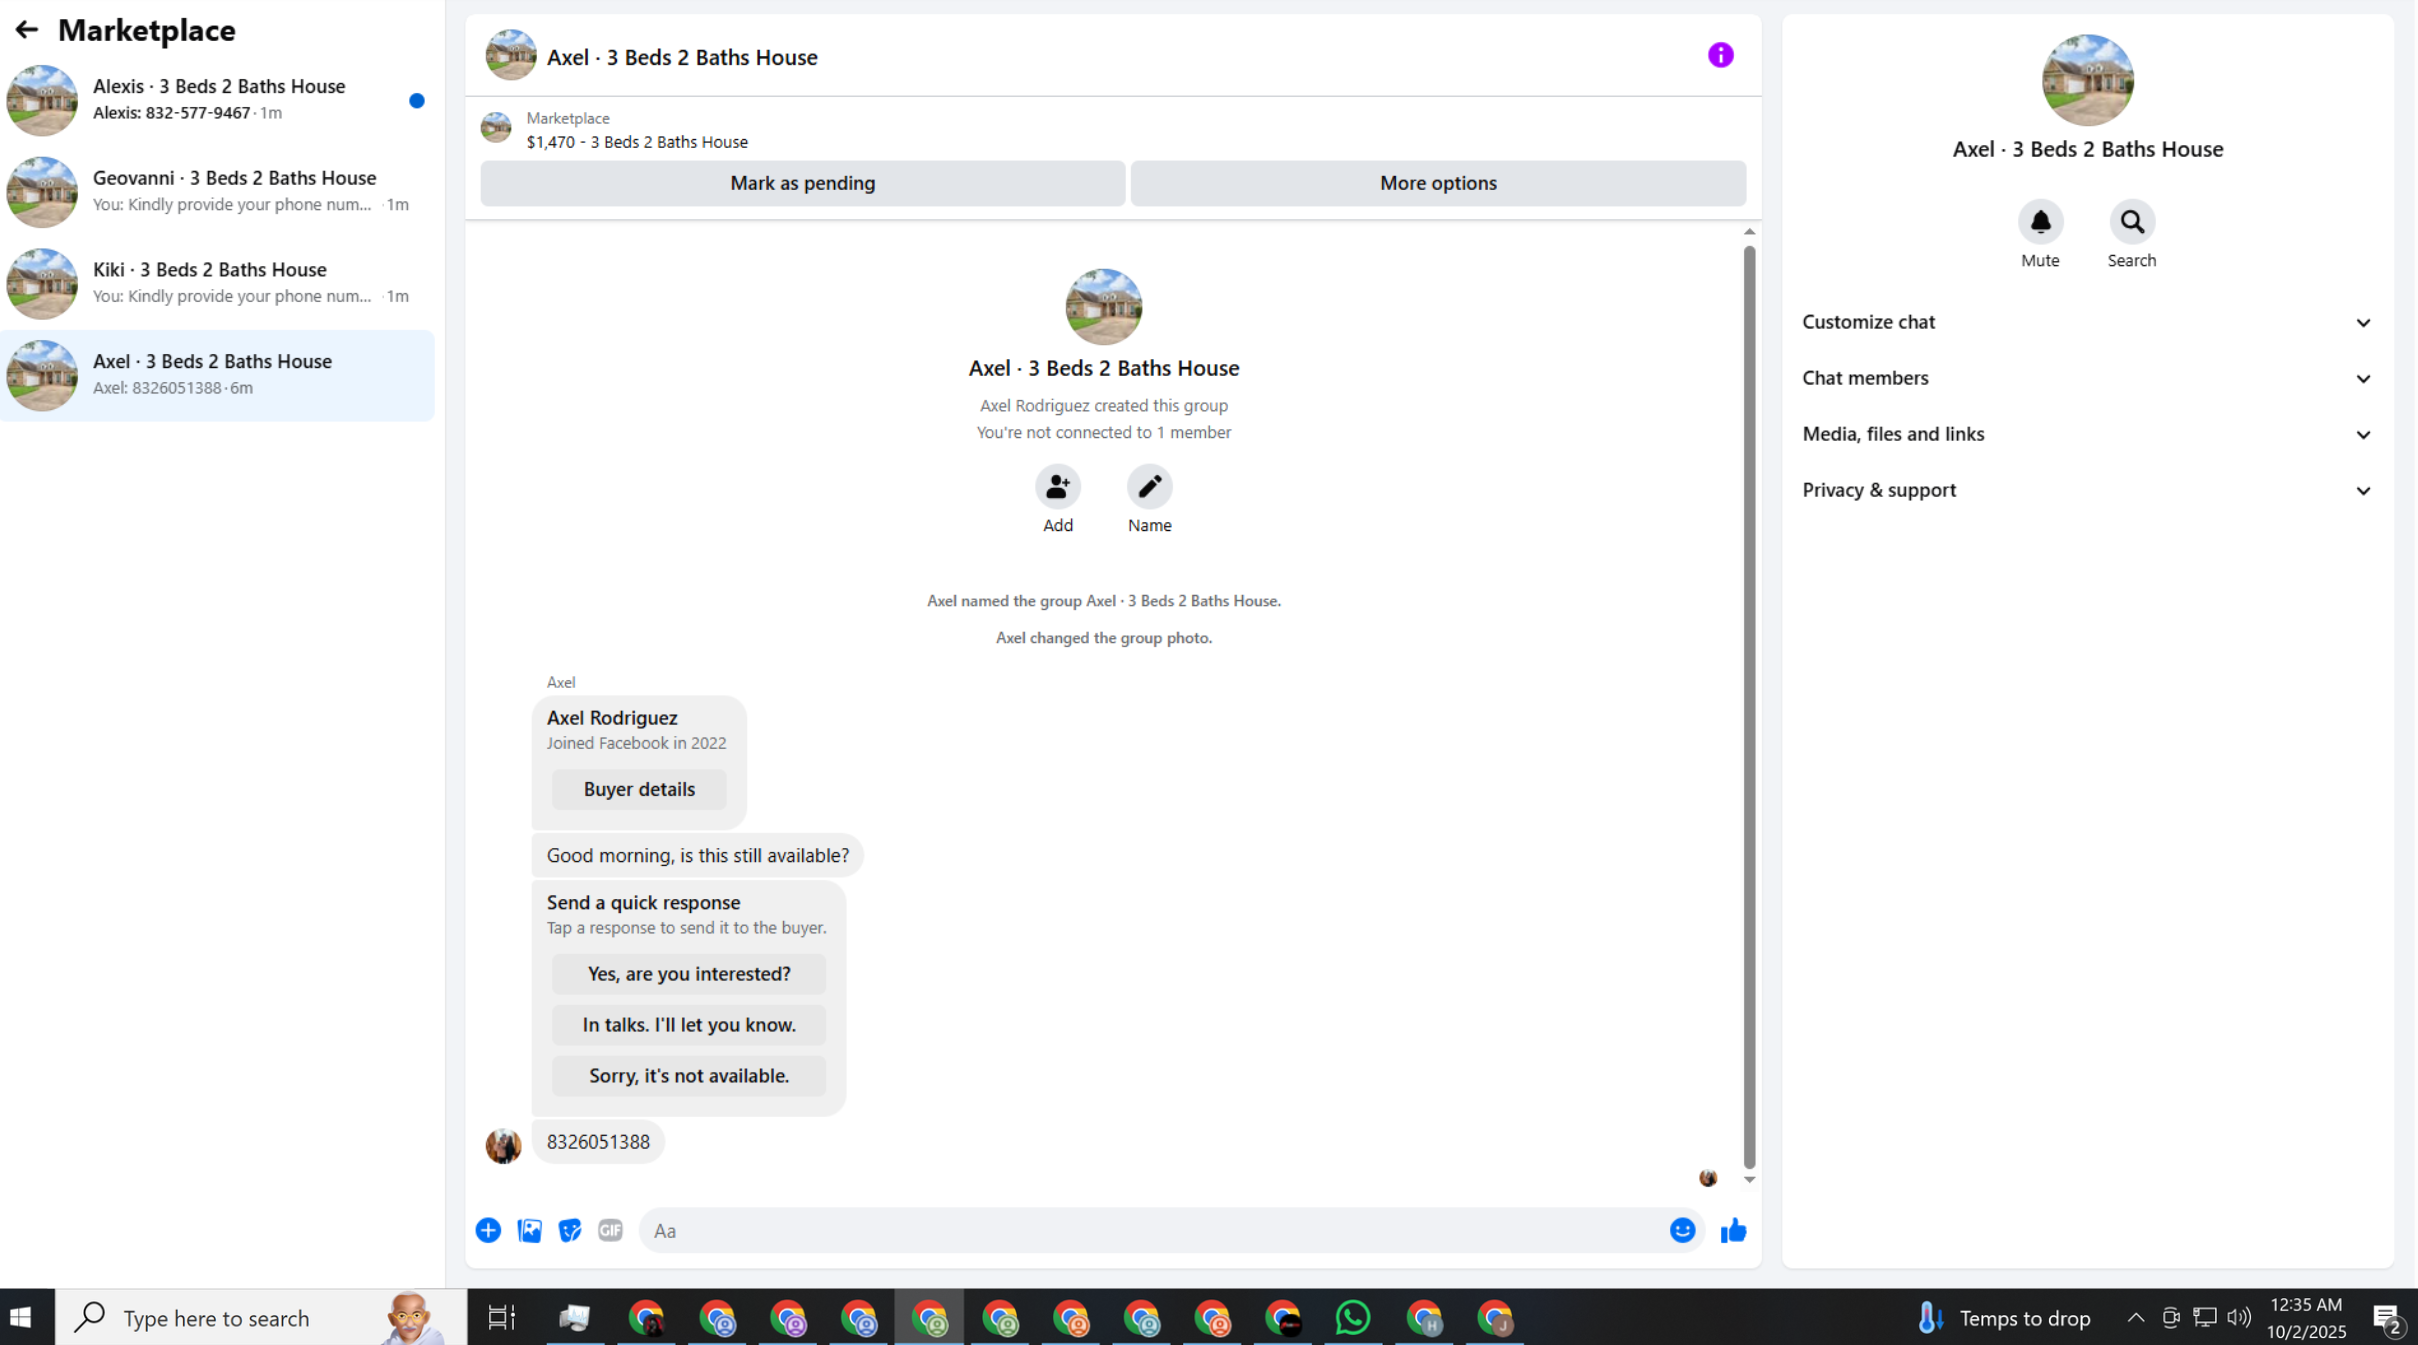The image size is (2418, 1345).
Task: Open the blue plus more actions icon
Action: pyautogui.click(x=488, y=1230)
